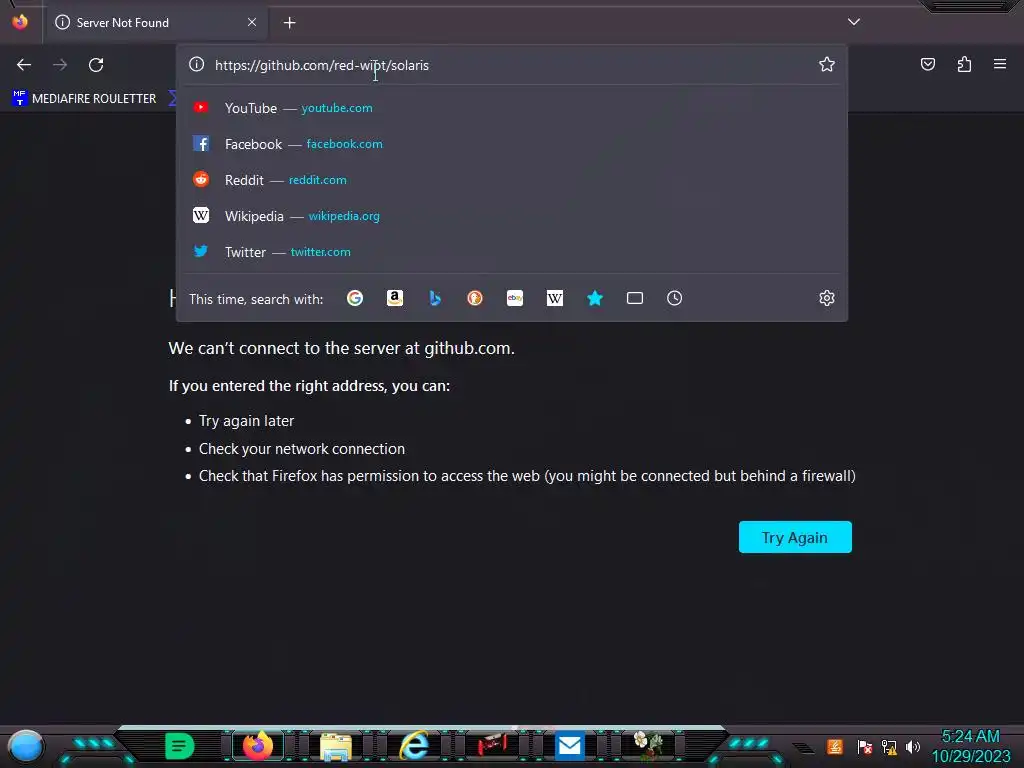Image resolution: width=1024 pixels, height=768 pixels.
Task: Search with Bing engine icon
Action: click(x=435, y=298)
